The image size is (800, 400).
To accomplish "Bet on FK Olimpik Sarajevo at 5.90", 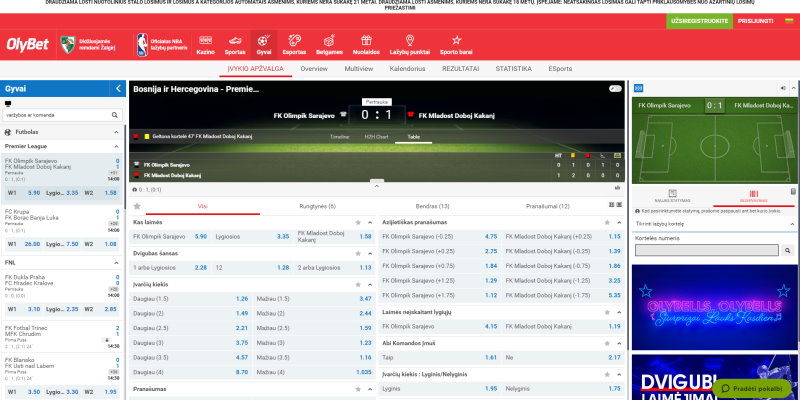I will tap(170, 237).
